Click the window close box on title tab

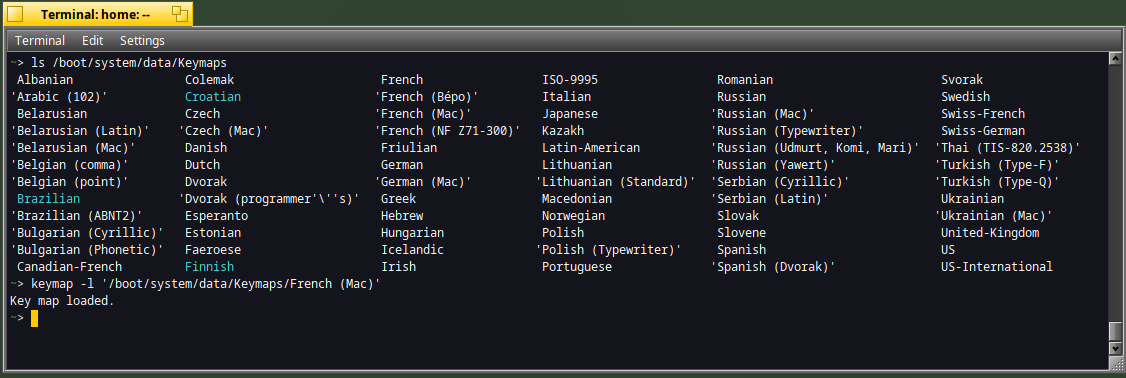tap(15, 14)
